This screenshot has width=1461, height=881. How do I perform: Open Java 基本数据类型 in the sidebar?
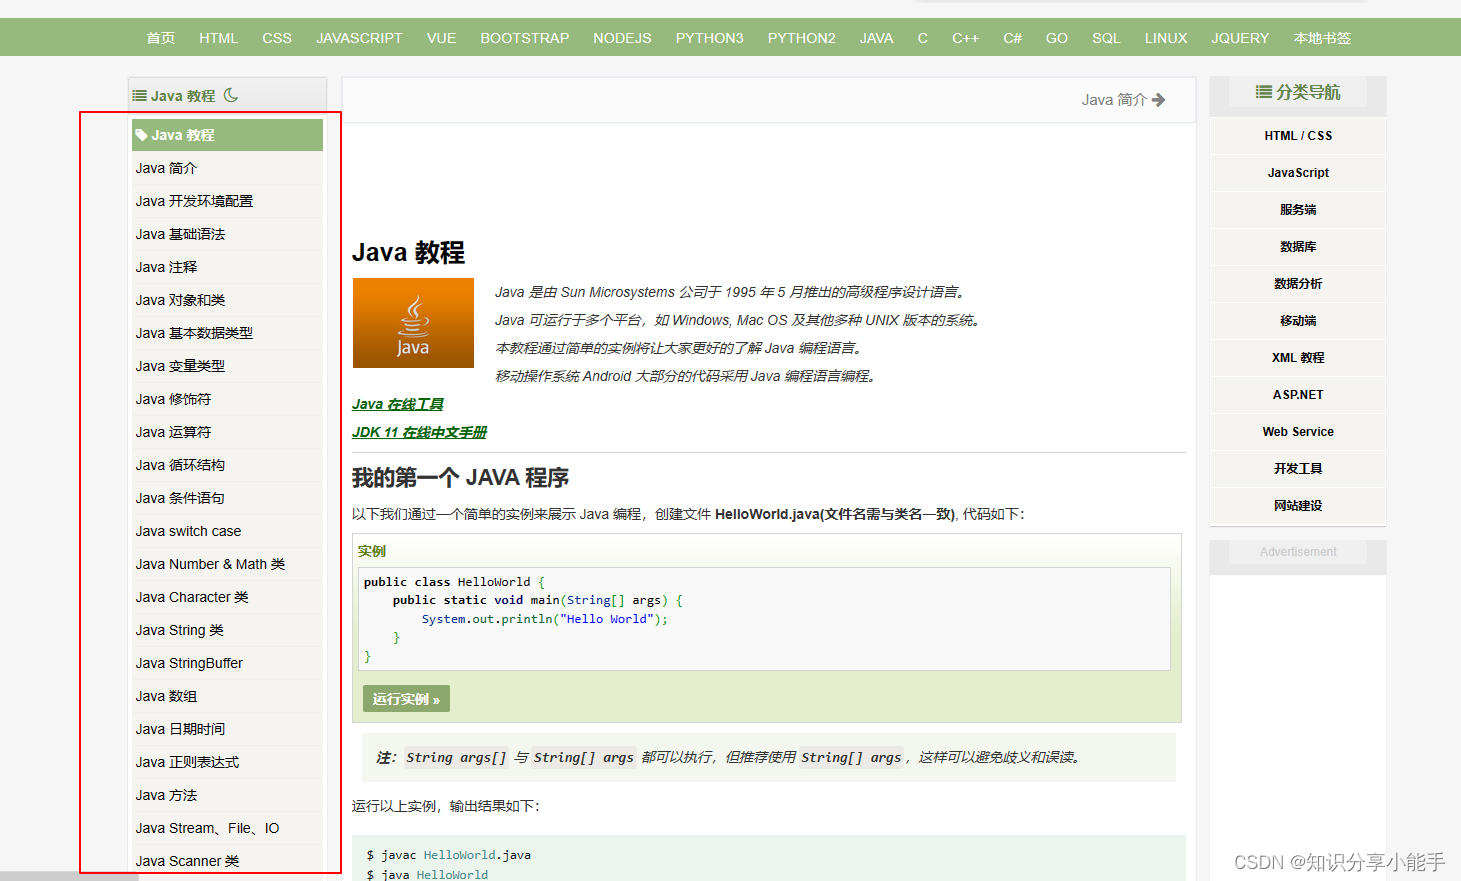(227, 333)
